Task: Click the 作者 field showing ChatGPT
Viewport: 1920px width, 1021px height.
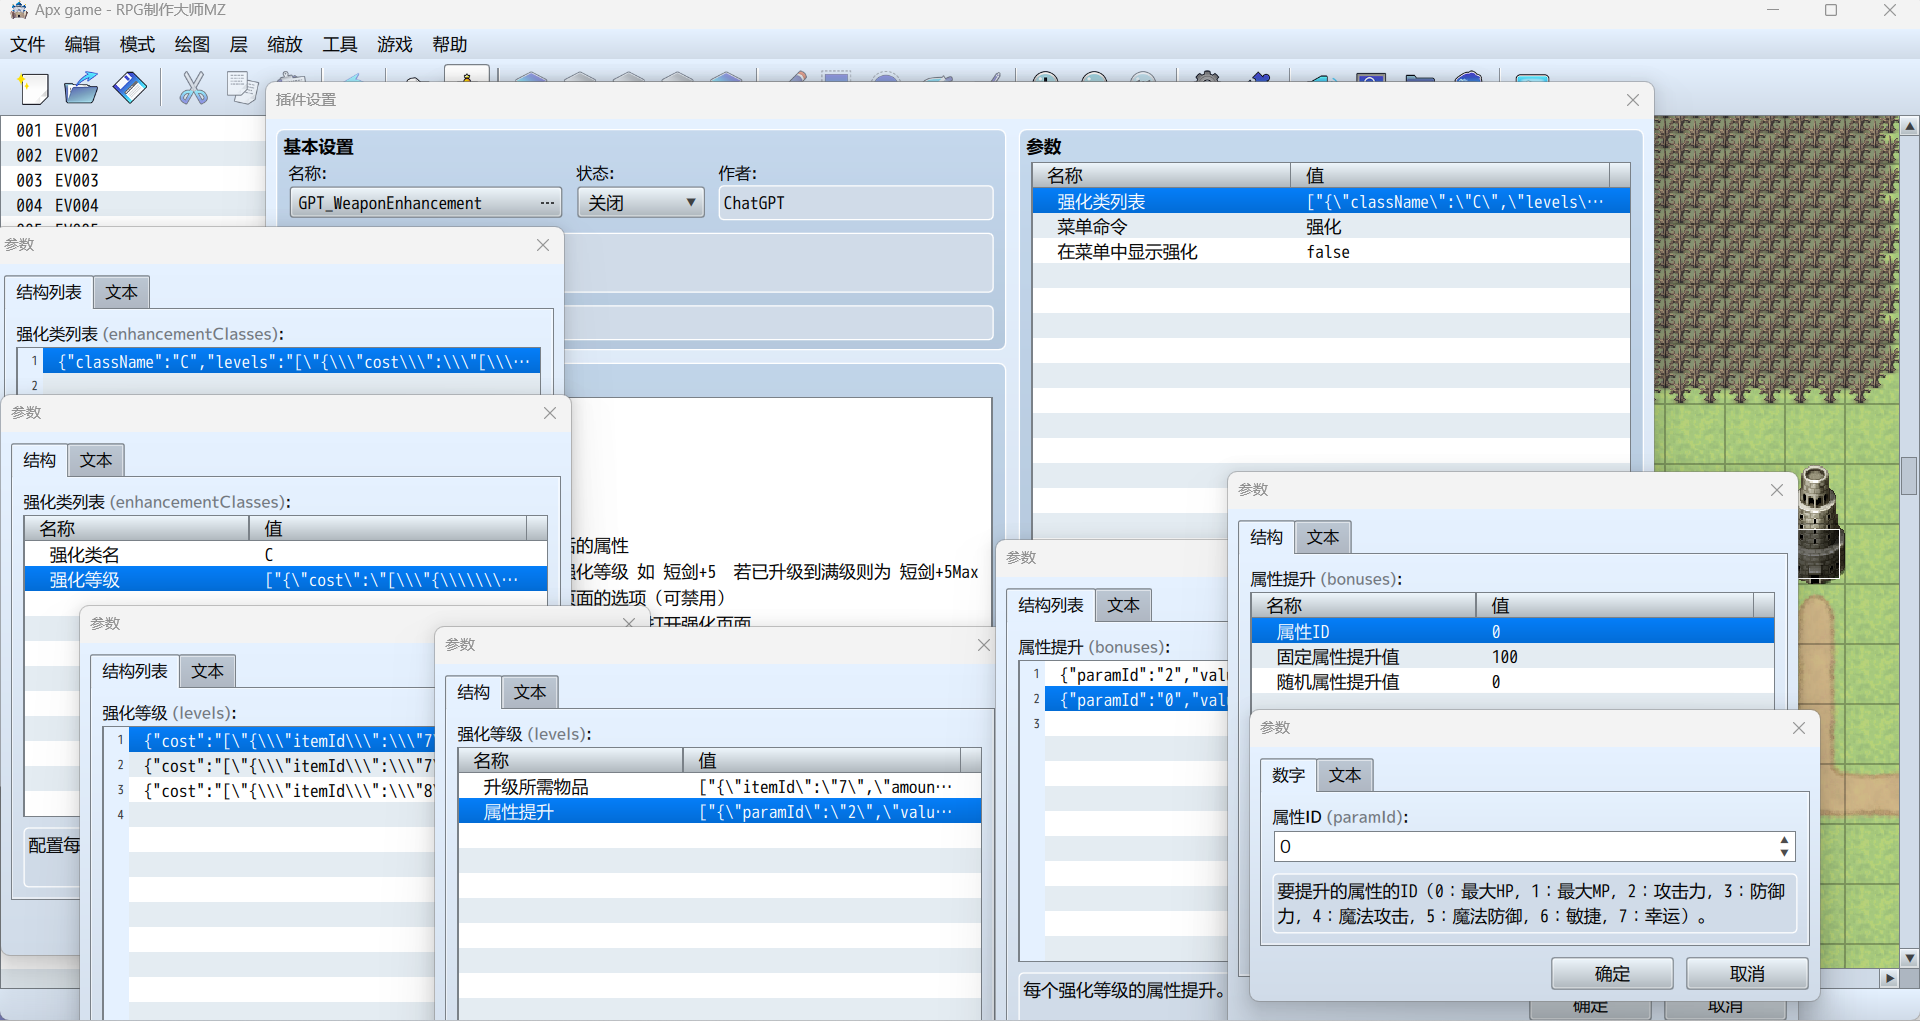Action: [855, 203]
